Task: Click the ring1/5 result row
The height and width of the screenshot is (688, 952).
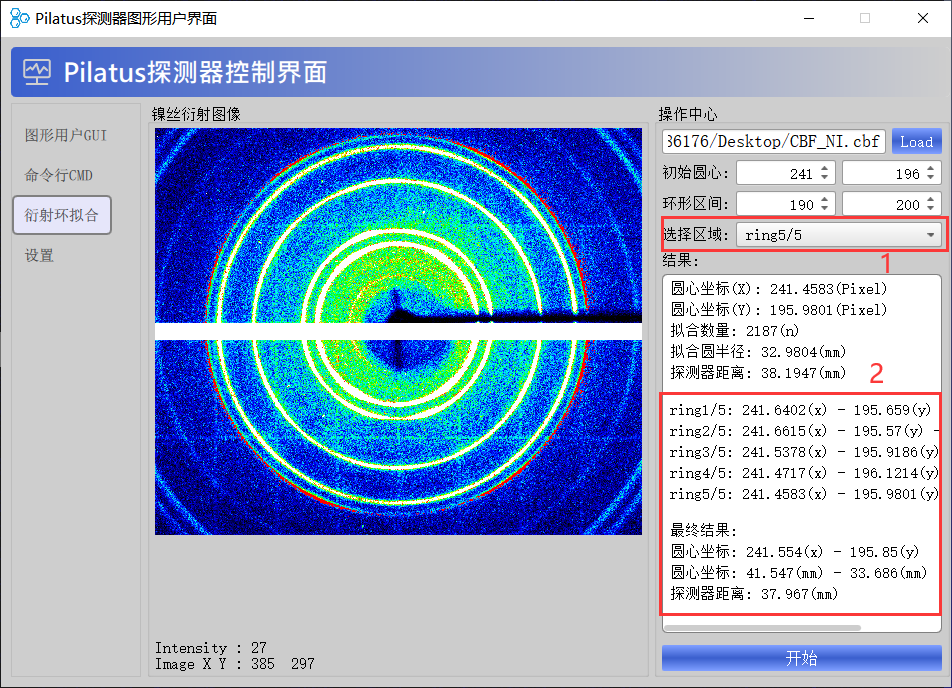Action: click(x=800, y=410)
